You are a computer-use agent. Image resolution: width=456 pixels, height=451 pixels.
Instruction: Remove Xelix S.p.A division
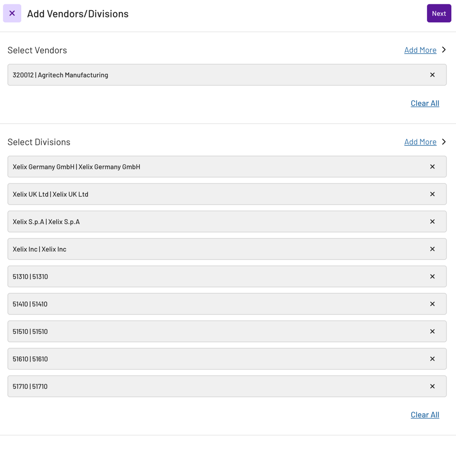pyautogui.click(x=432, y=222)
